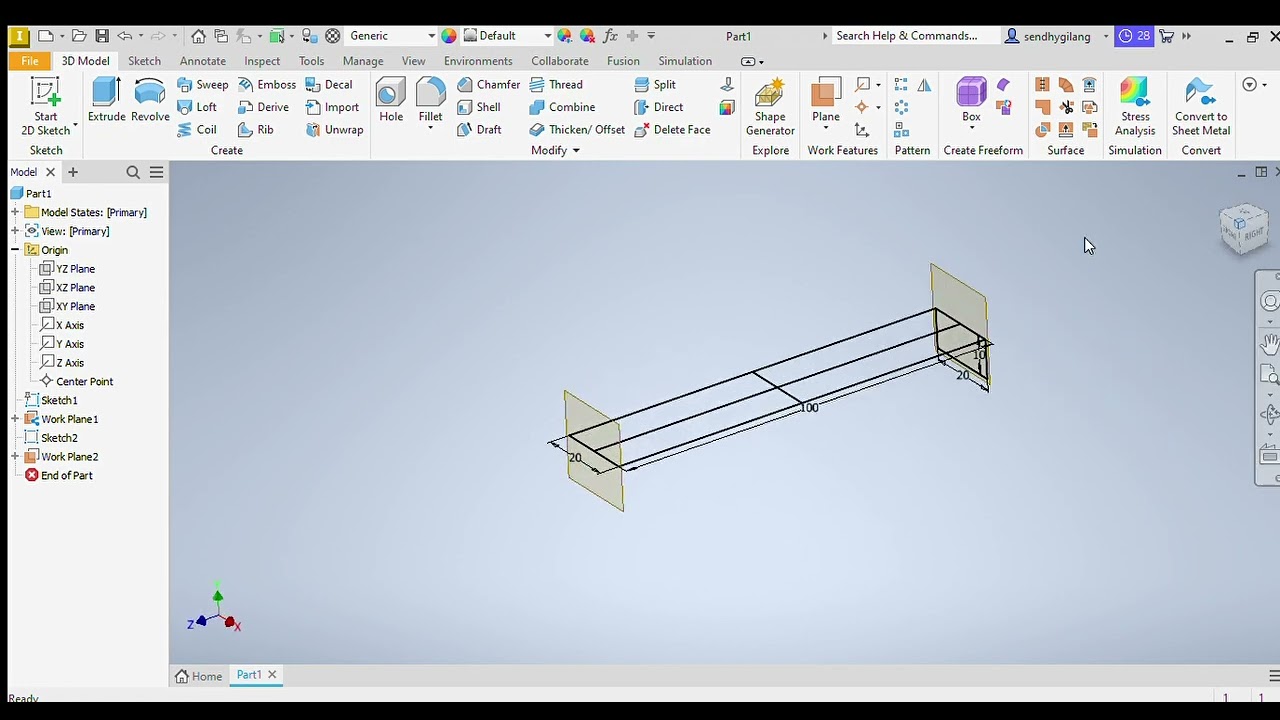
Task: Add a Thread feature
Action: coord(556,85)
